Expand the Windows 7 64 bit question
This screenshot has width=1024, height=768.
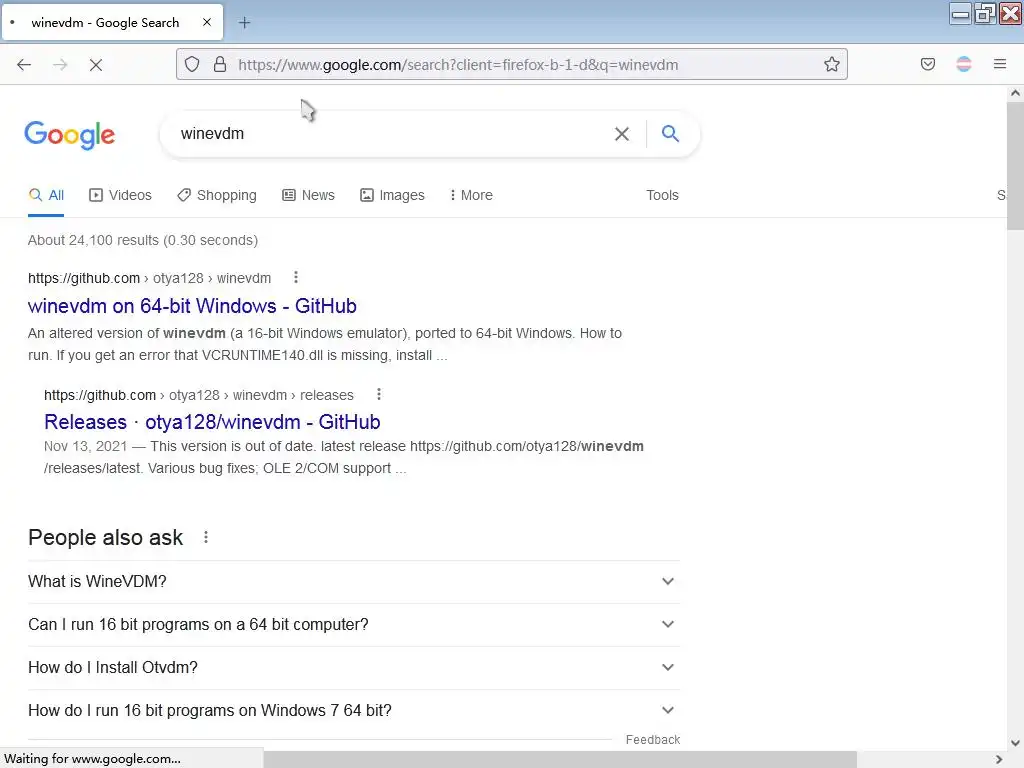tap(354, 711)
